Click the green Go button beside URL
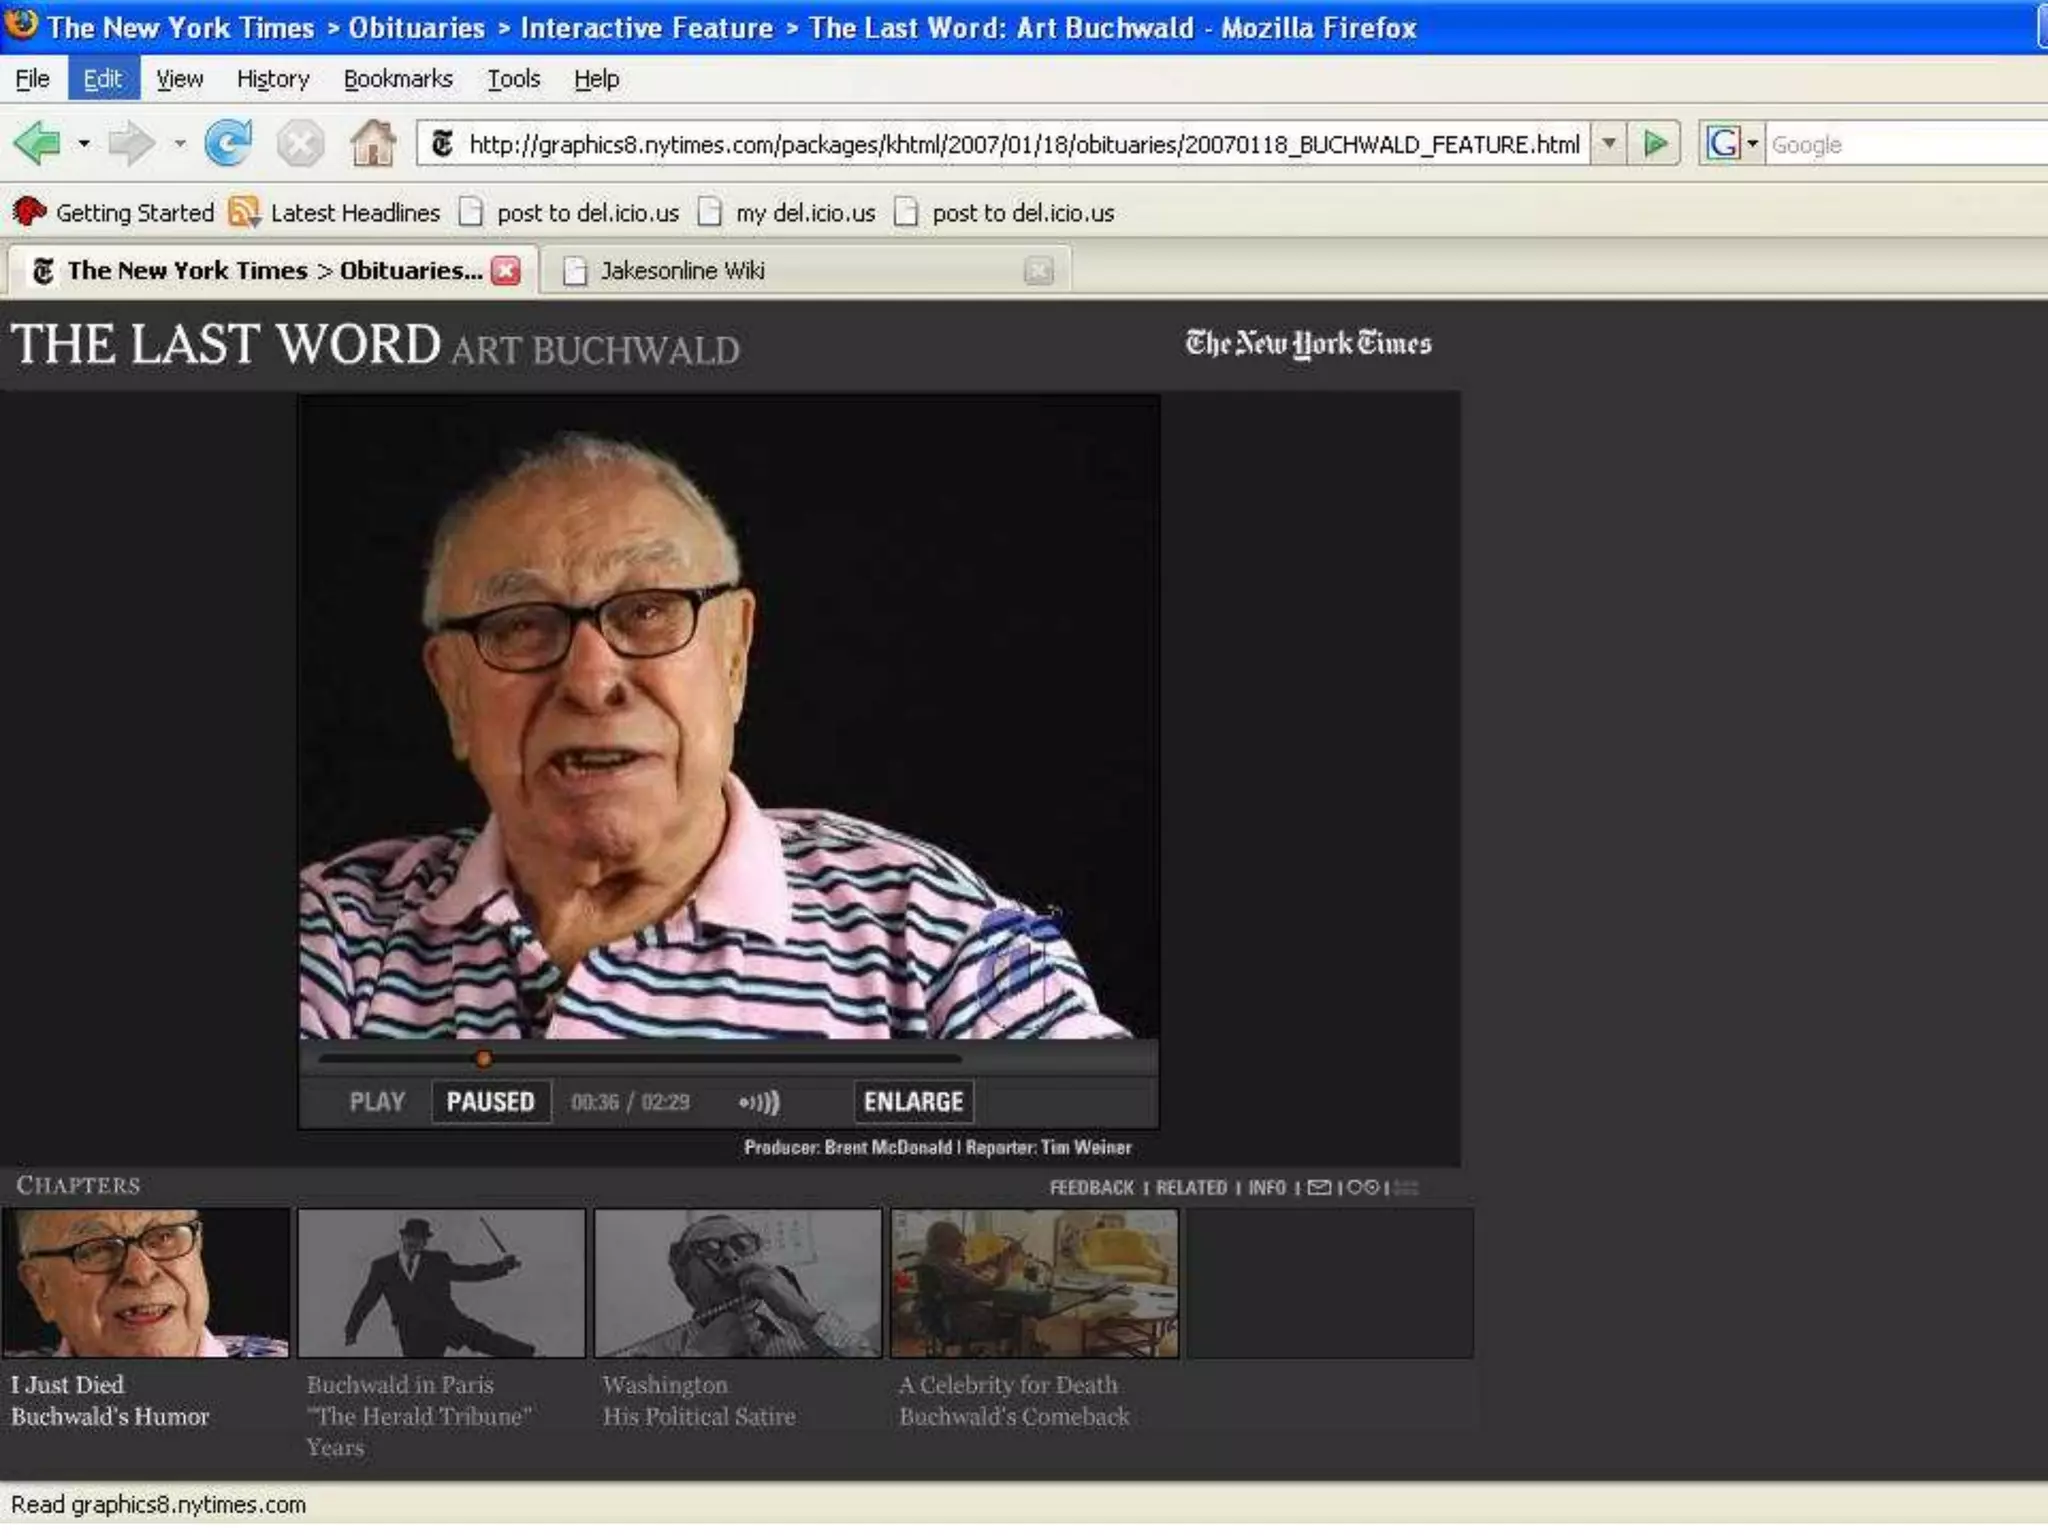 (x=1655, y=144)
